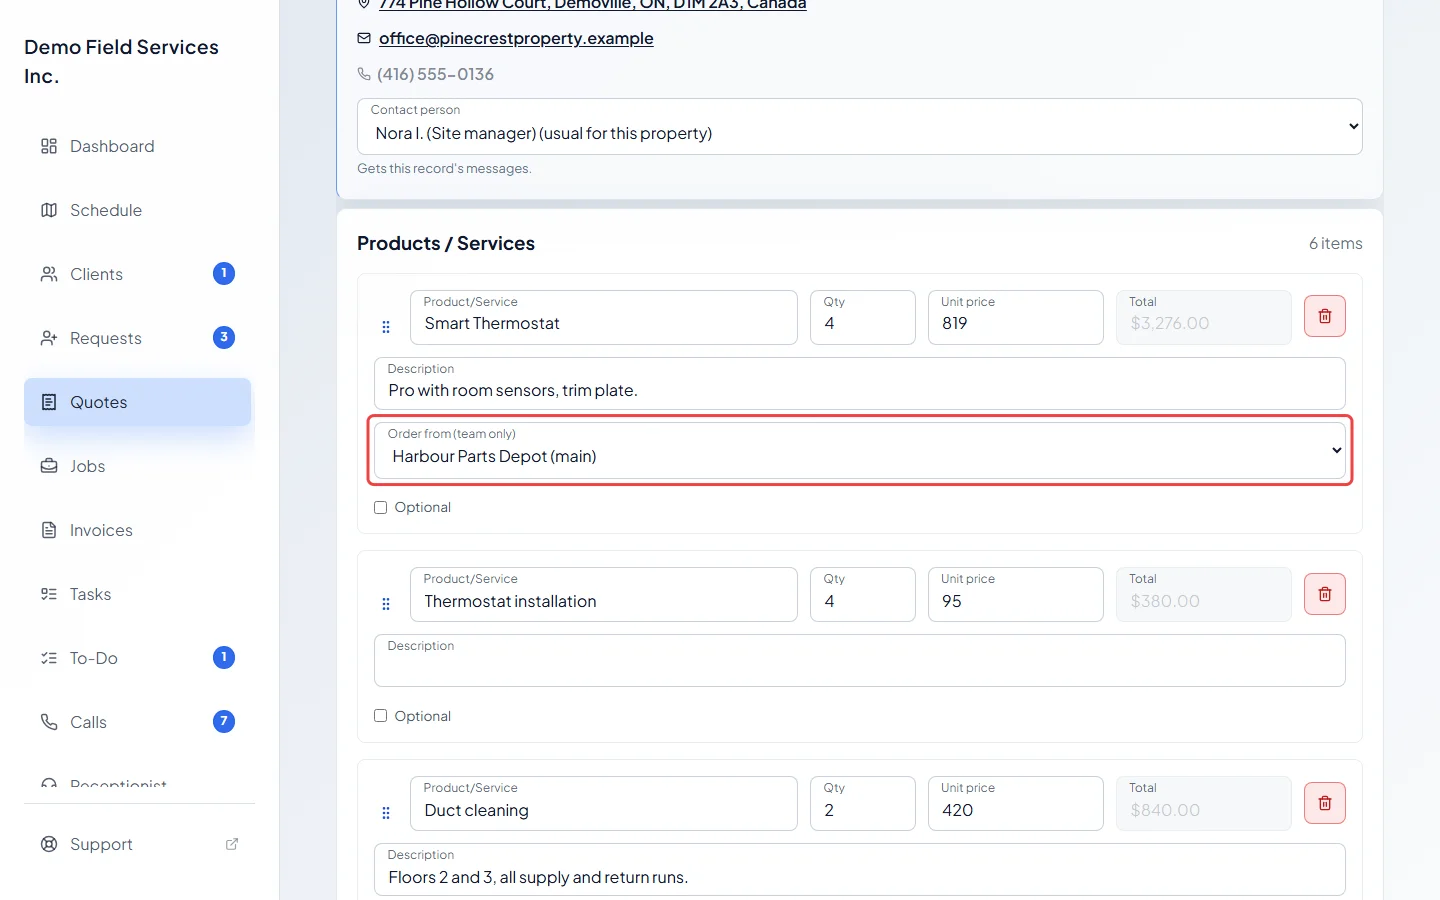Edit the Smart Thermostat unit price field
Image resolution: width=1440 pixels, height=900 pixels.
point(1016,317)
